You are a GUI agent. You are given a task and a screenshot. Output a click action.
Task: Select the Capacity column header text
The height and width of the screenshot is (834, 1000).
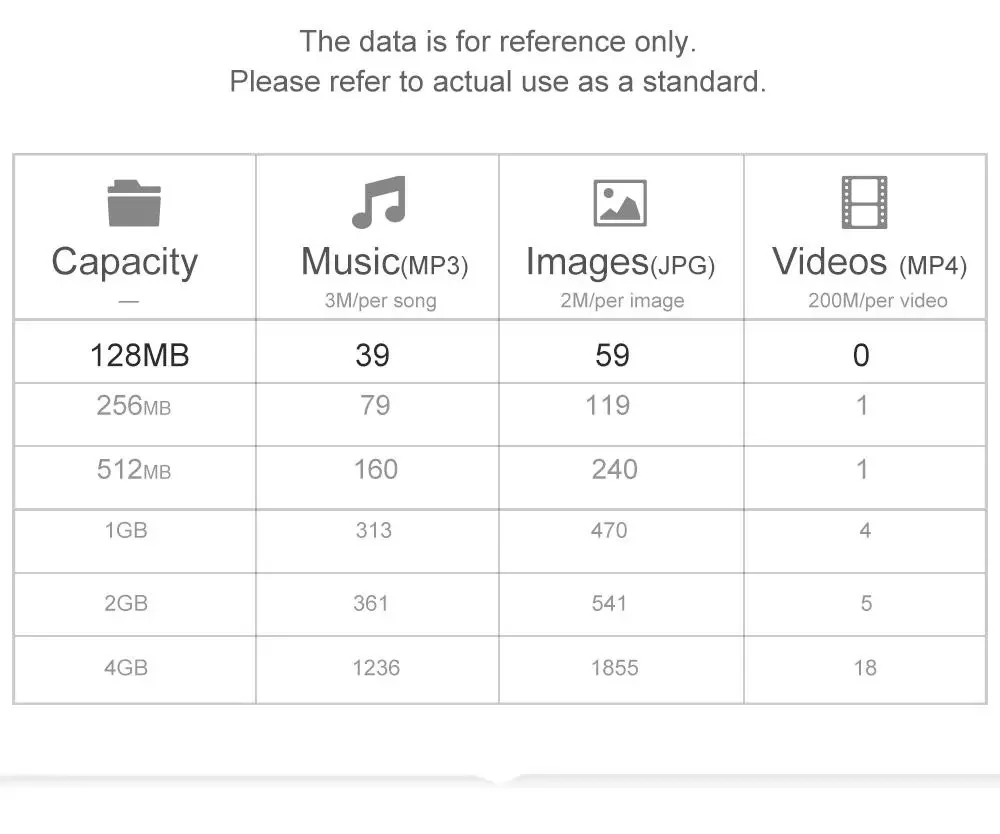pos(125,262)
